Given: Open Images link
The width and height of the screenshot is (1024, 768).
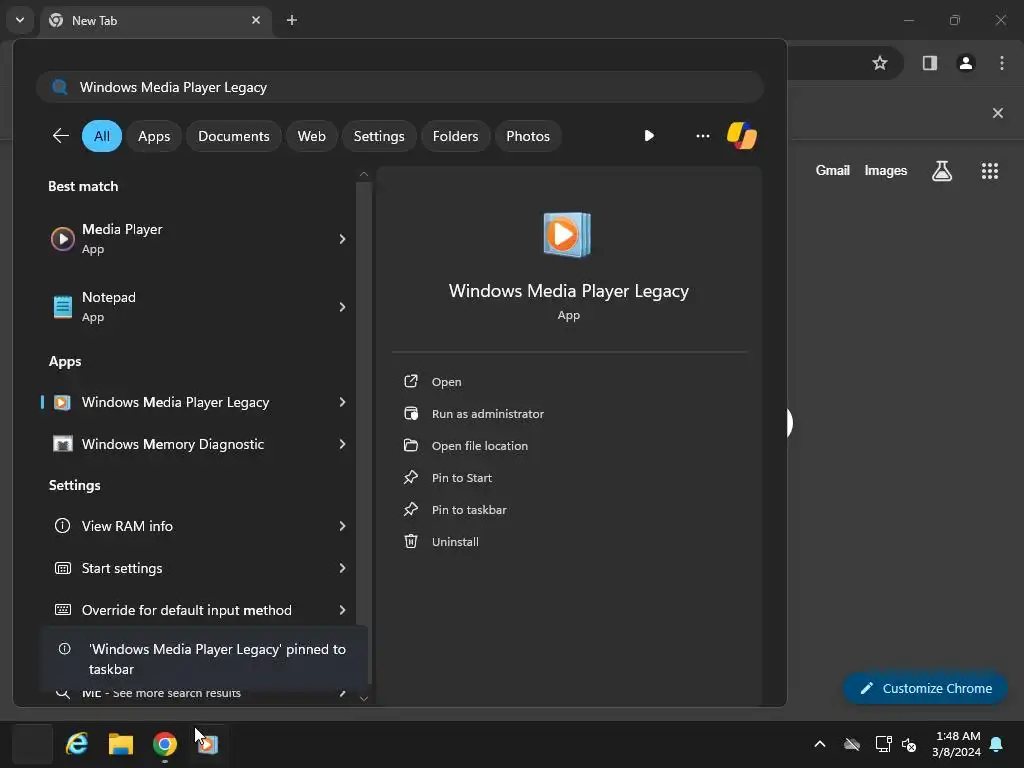Looking at the screenshot, I should (x=886, y=170).
